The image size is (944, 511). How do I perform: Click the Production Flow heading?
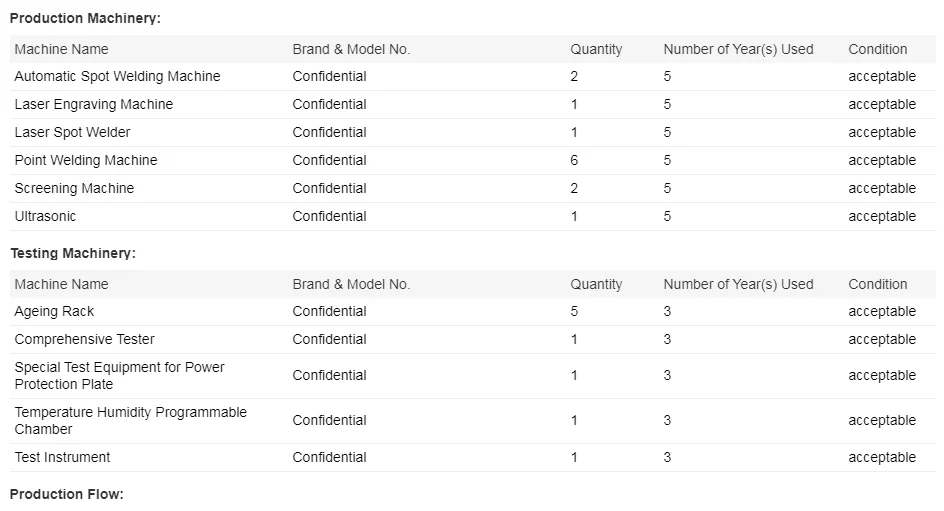[67, 495]
